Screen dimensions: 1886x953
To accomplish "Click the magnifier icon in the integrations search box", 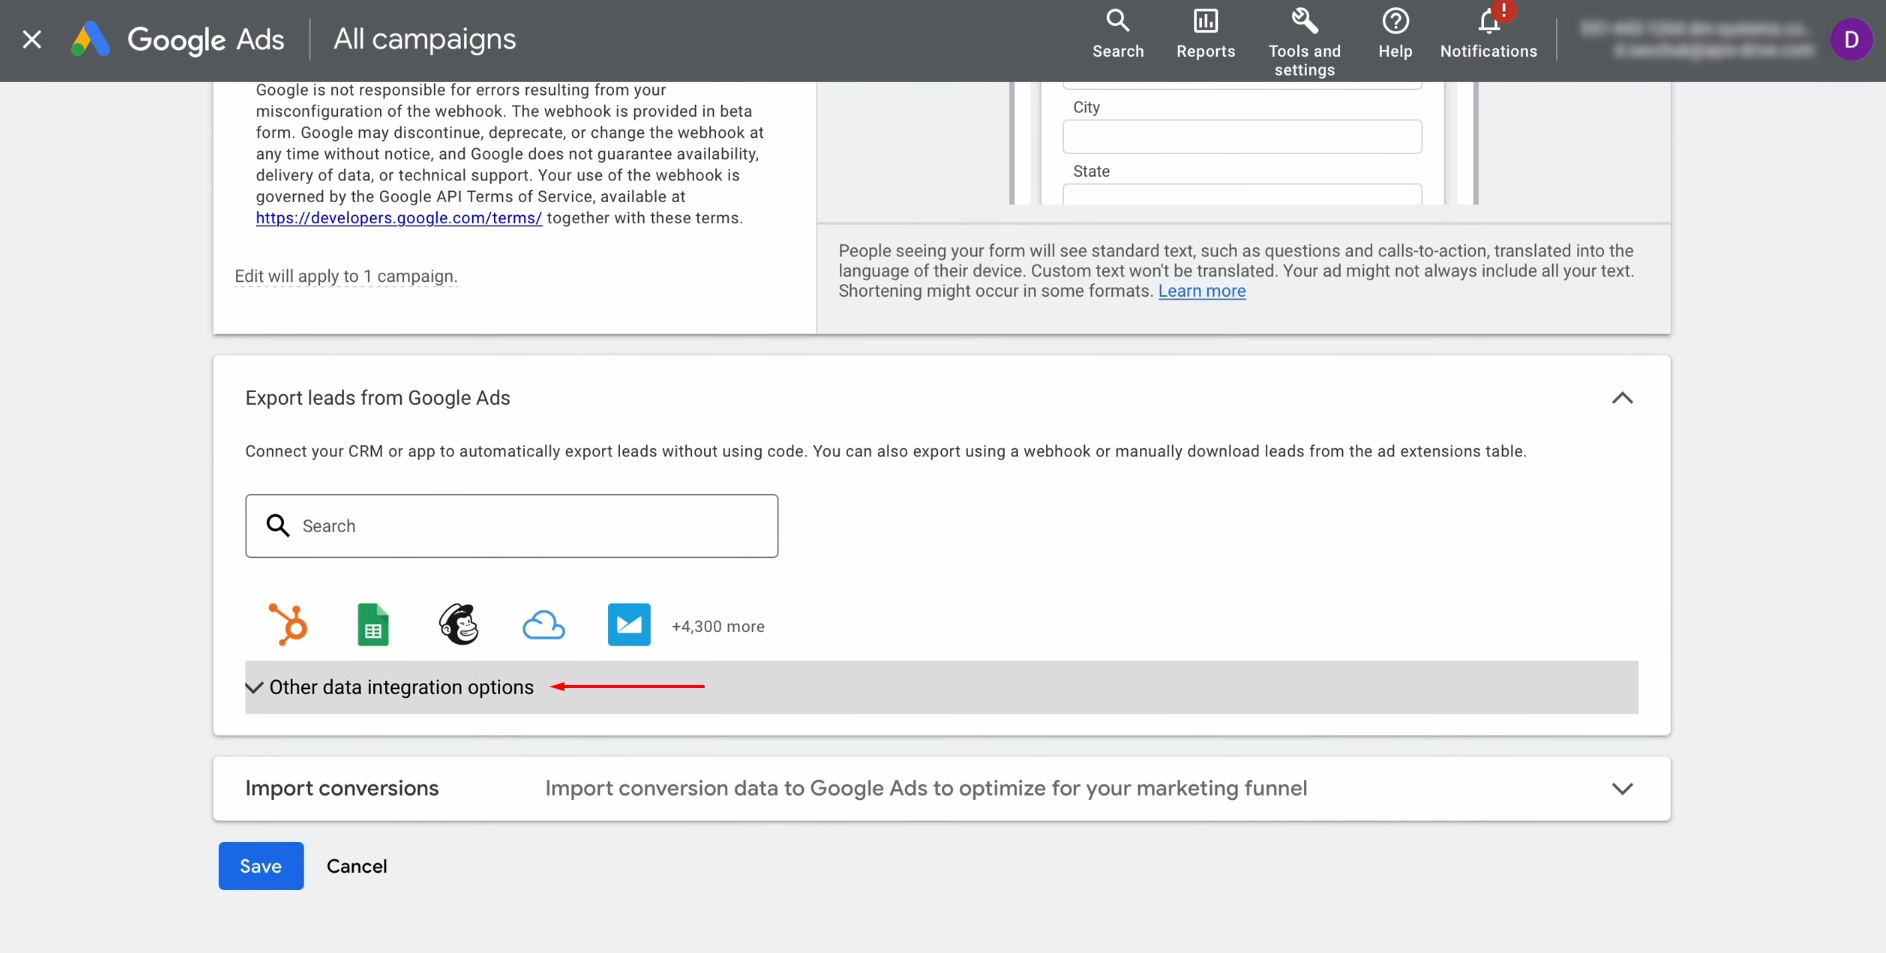I will pos(278,526).
